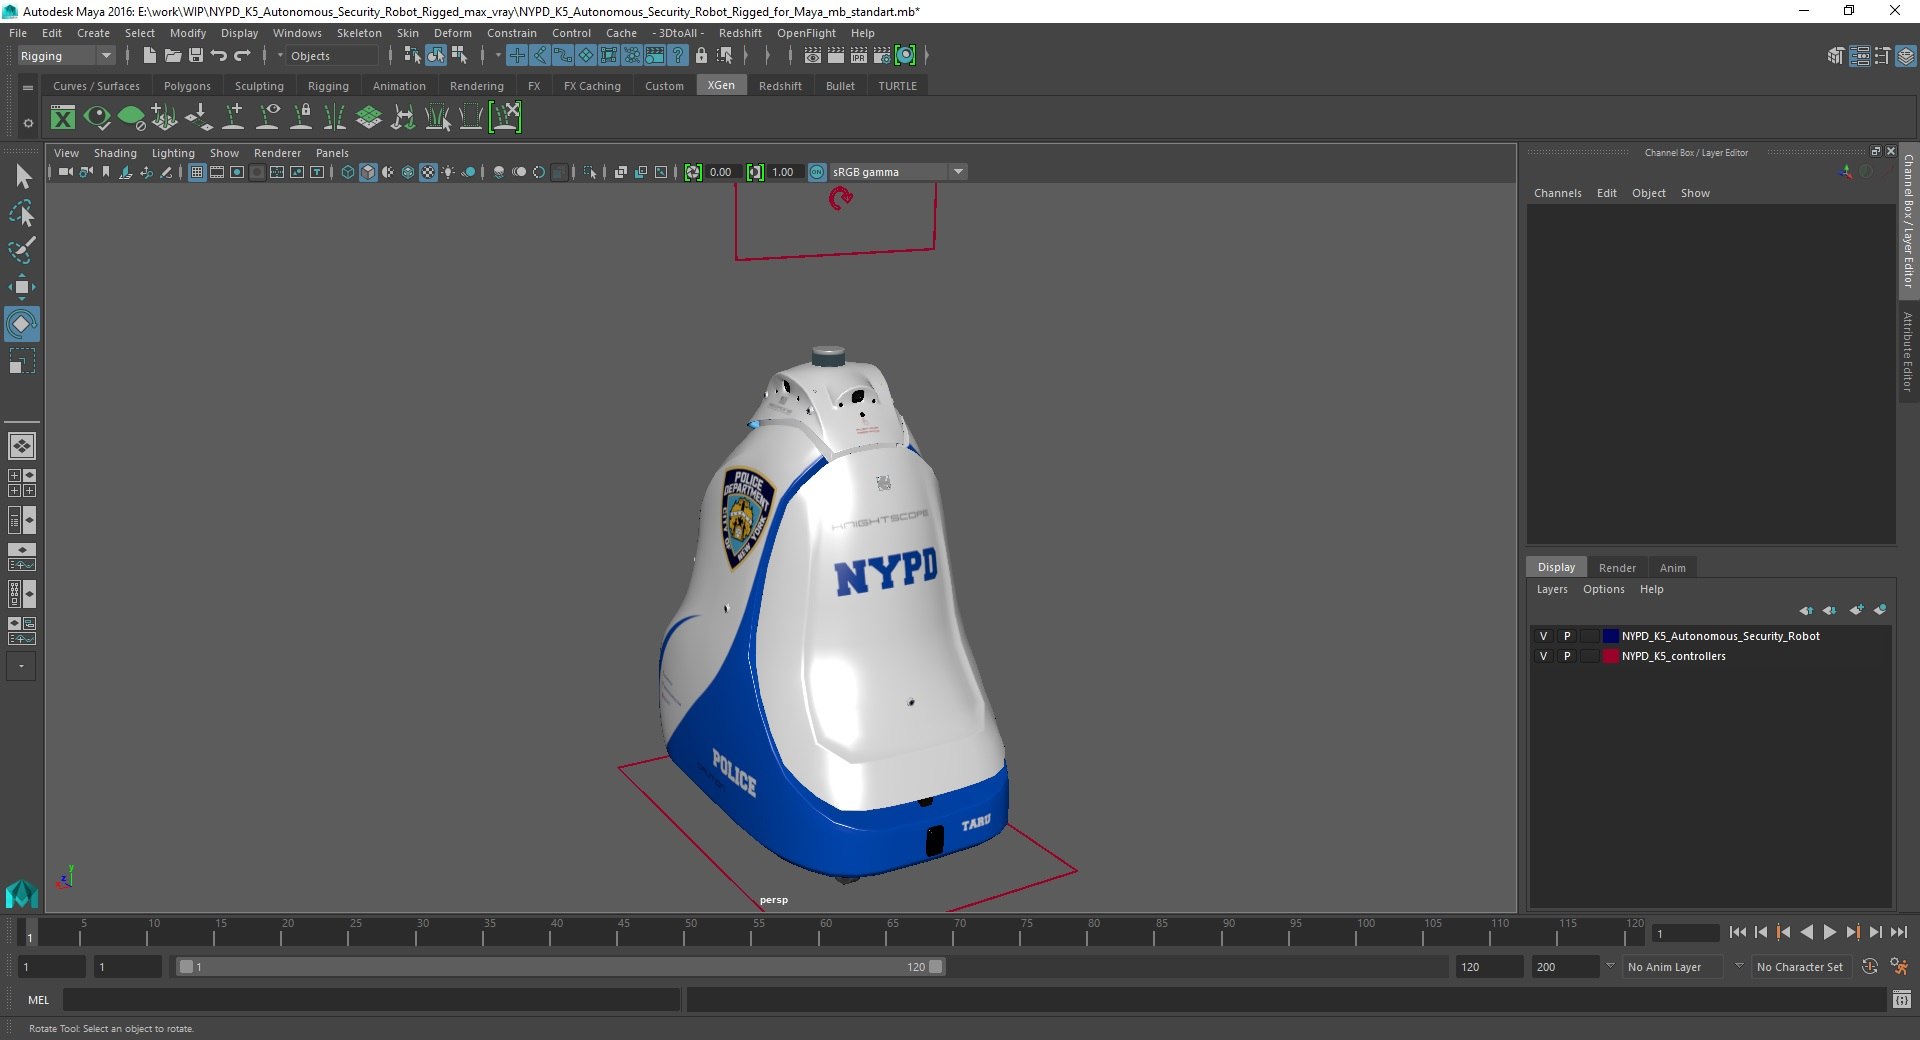Viewport: 1920px width, 1040px height.
Task: Open a scene with the folder icon
Action: (173, 56)
